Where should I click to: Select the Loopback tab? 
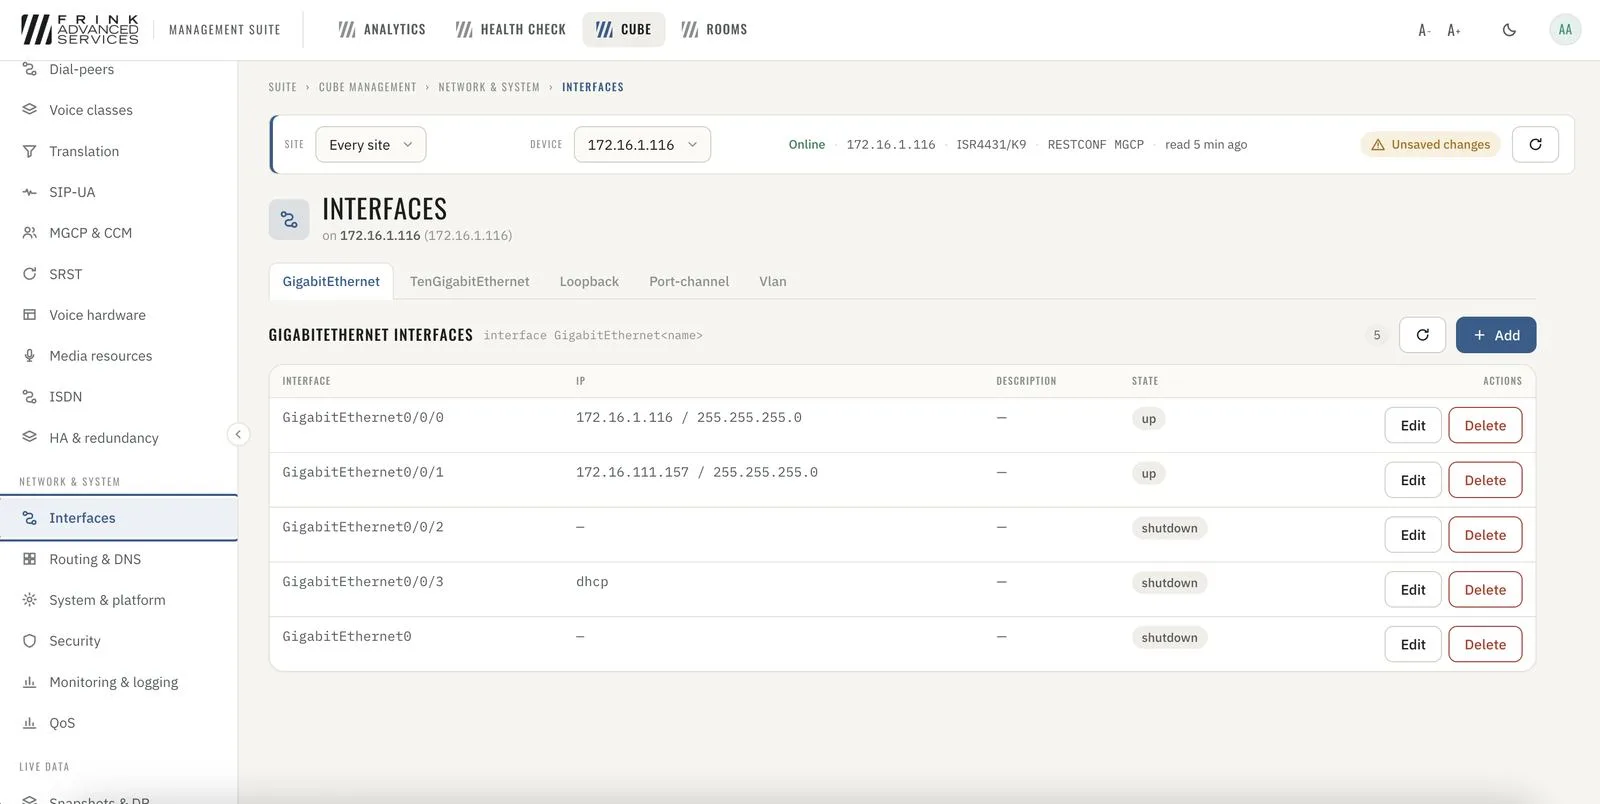tap(589, 281)
